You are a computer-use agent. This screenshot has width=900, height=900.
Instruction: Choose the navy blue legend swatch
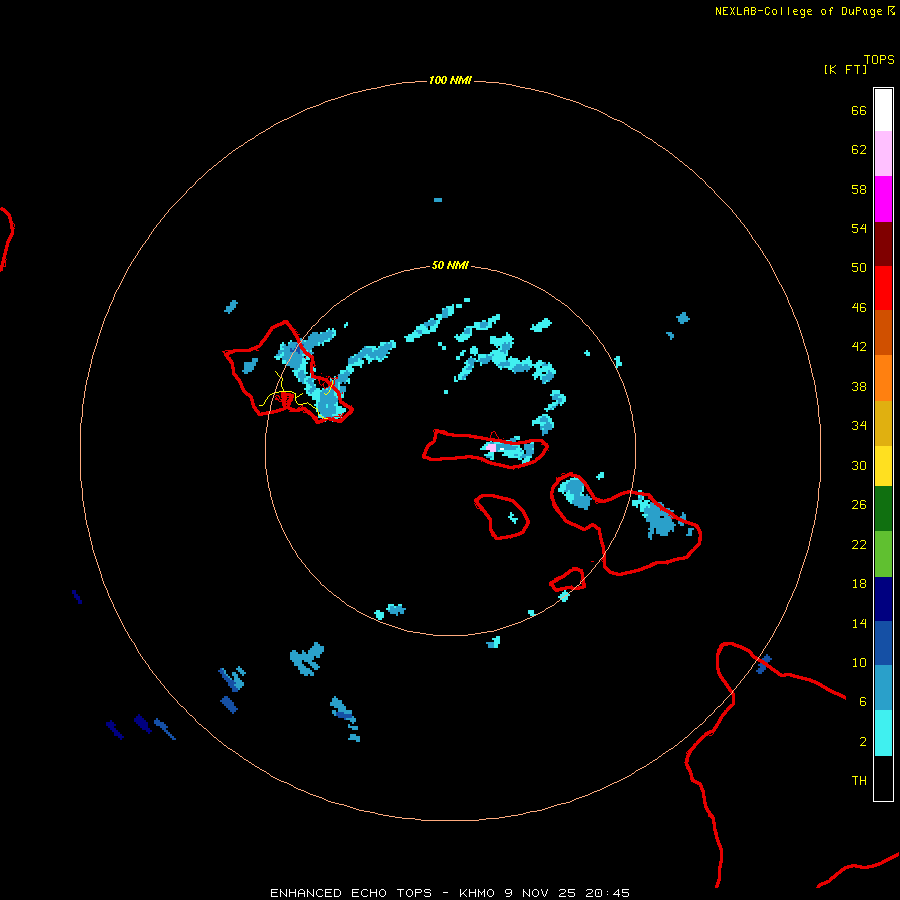point(883,599)
